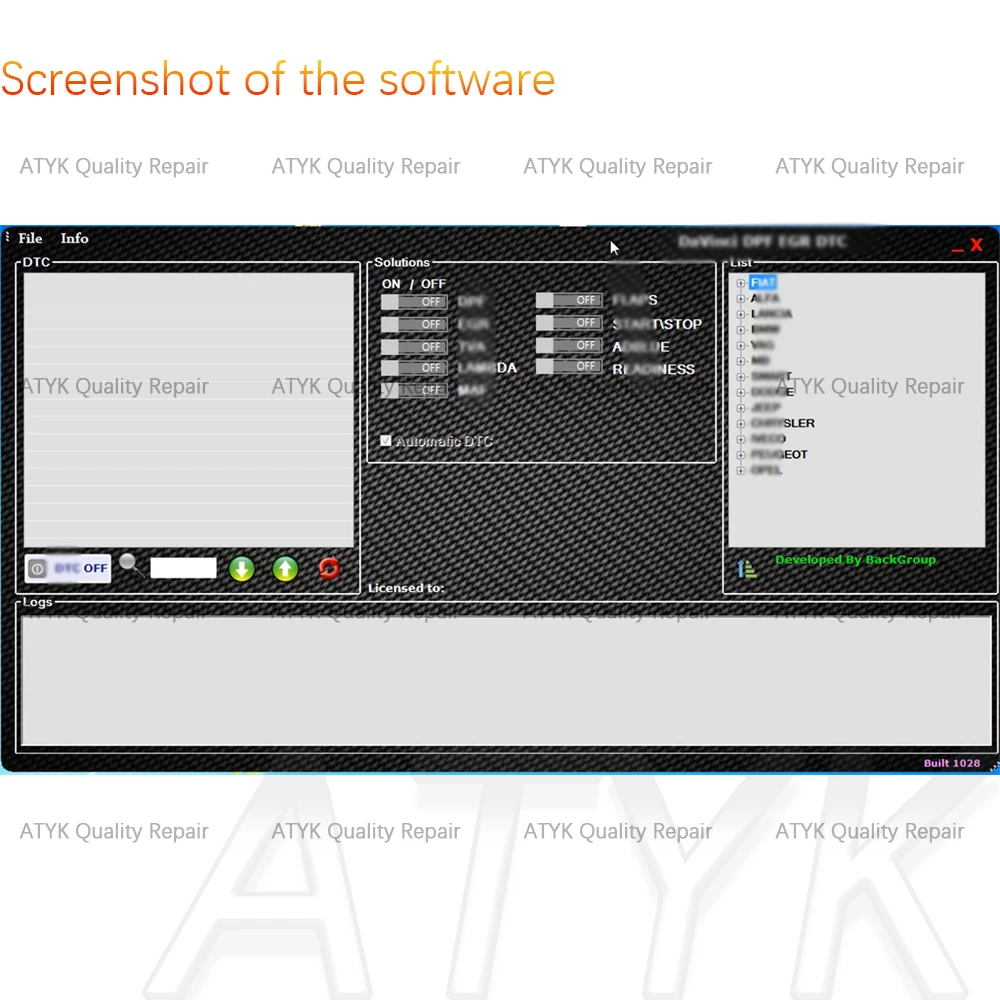
Task: Toggle the FLAPS solution switch
Action: point(569,300)
